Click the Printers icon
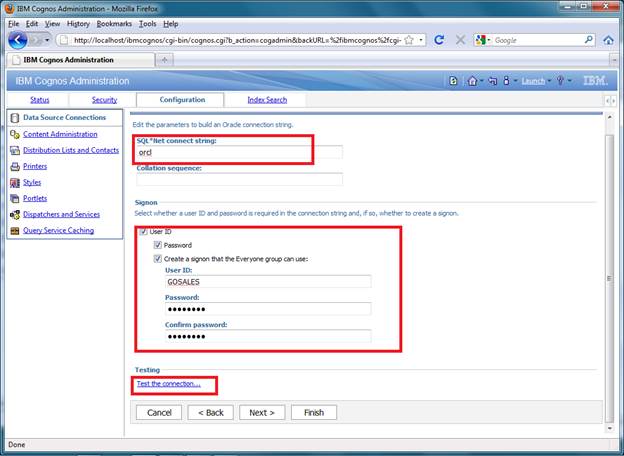Viewport: 624px width, 456px height. [15, 166]
